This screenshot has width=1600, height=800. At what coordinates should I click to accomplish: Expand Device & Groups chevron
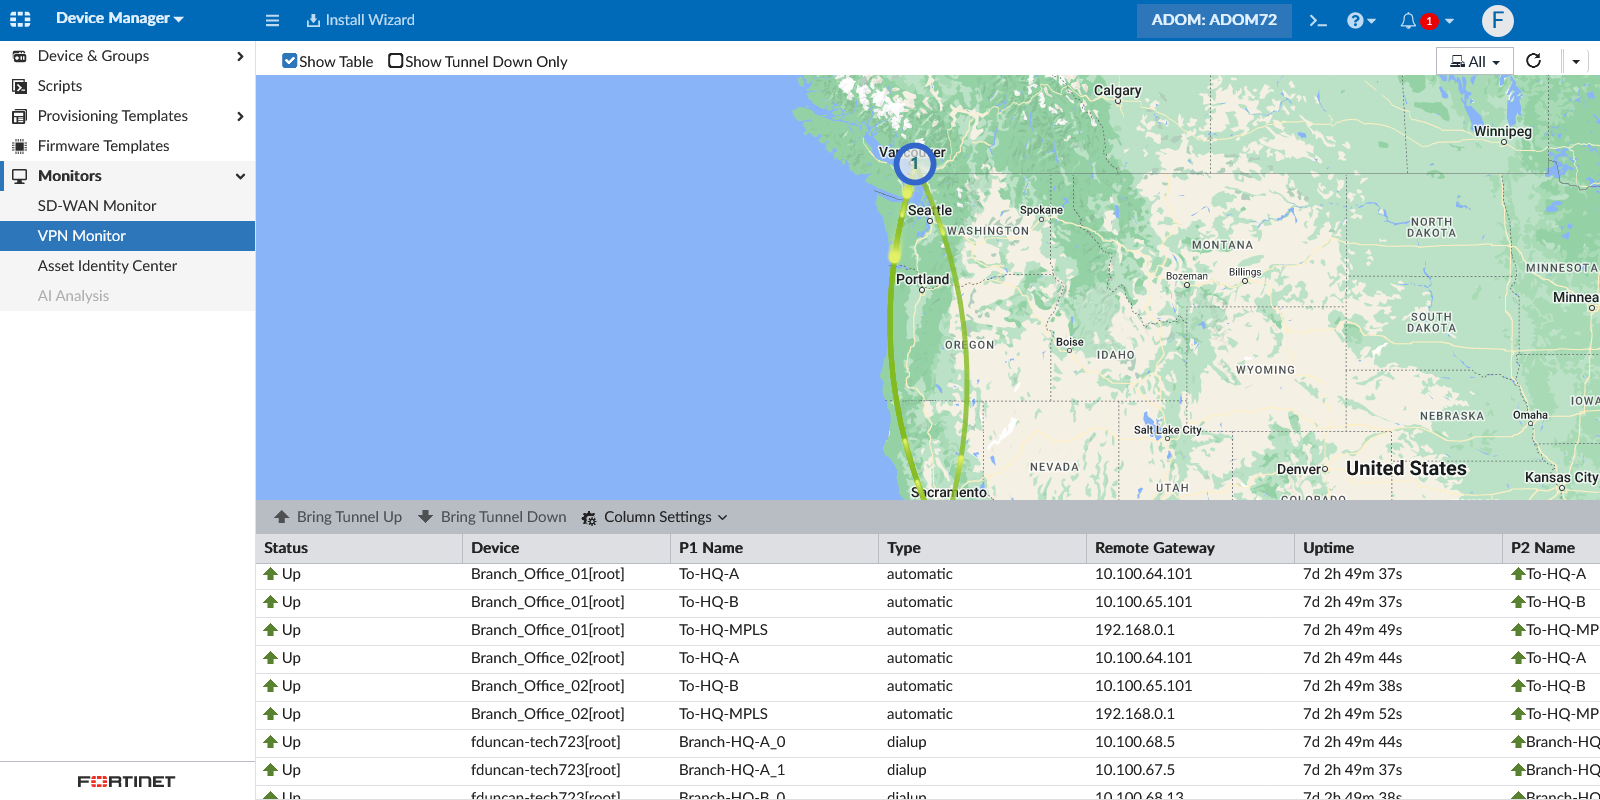[x=240, y=56]
